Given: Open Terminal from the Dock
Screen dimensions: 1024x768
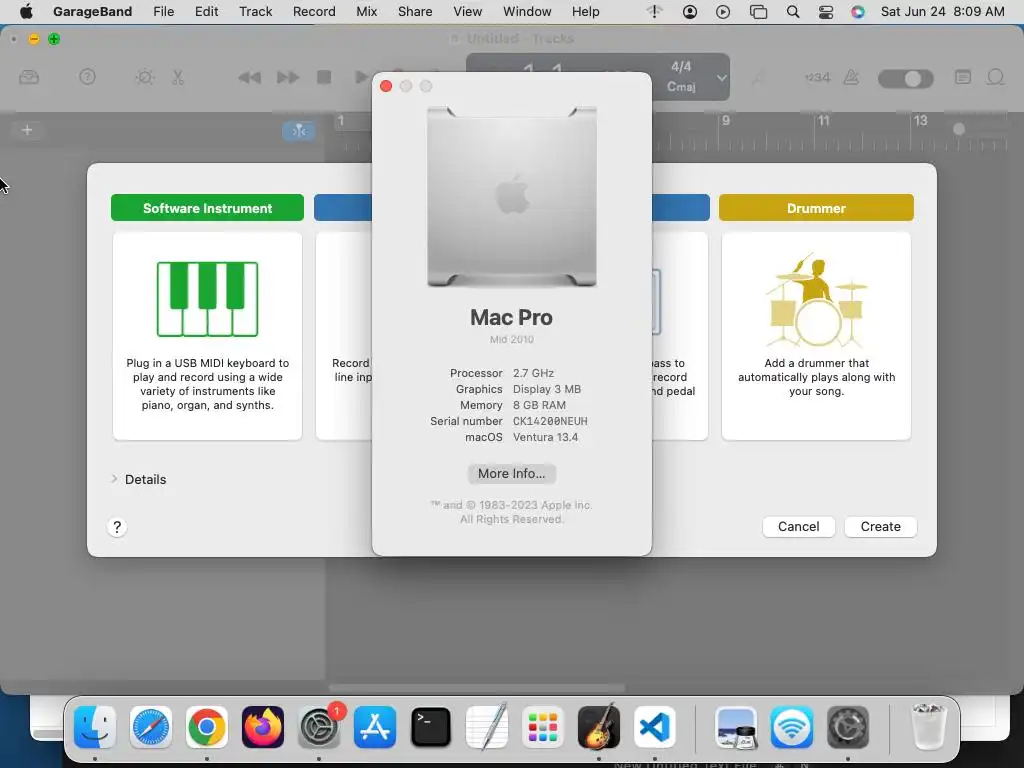Looking at the screenshot, I should pos(431,727).
